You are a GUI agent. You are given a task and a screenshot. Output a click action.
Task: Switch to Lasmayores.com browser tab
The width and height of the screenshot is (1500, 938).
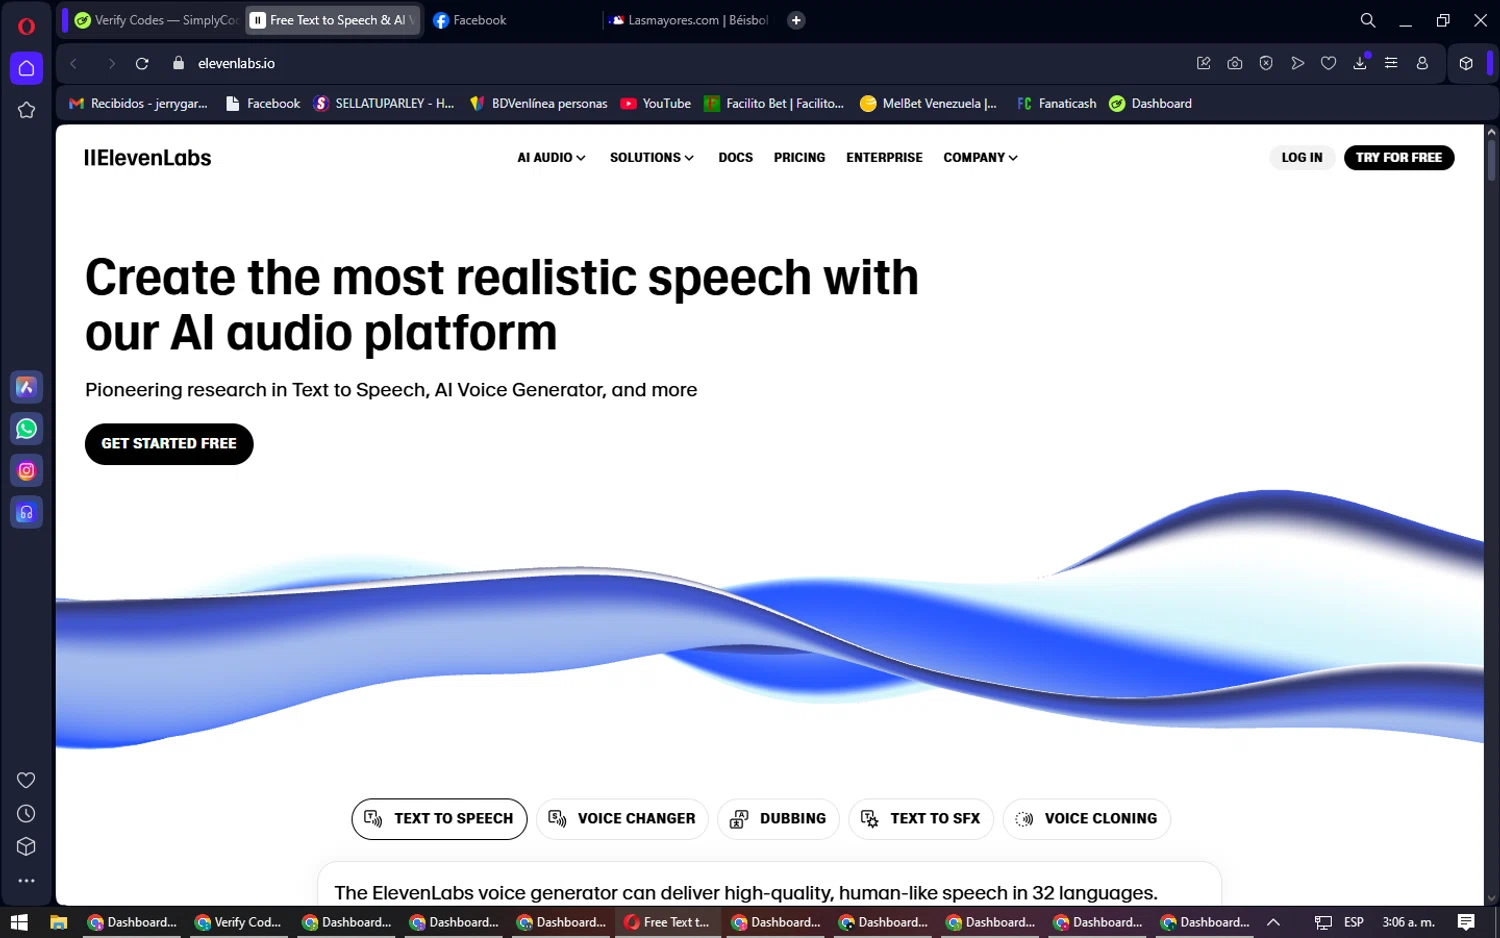(x=690, y=20)
